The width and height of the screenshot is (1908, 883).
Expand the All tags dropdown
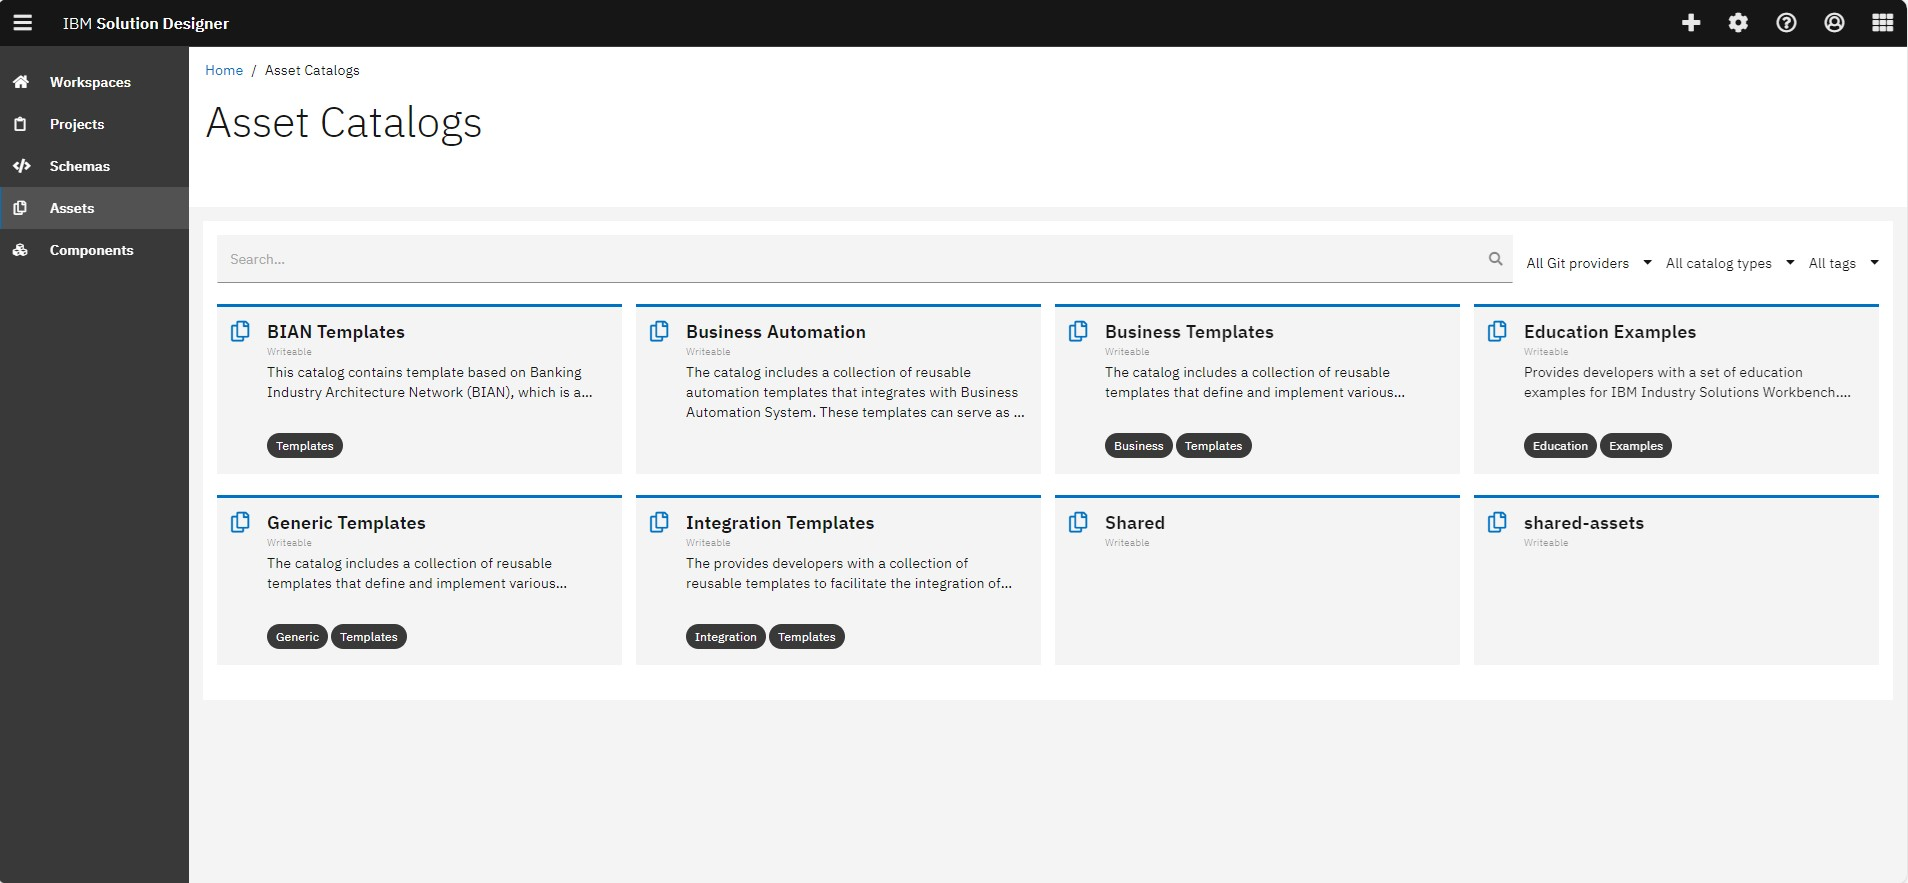click(x=1844, y=263)
